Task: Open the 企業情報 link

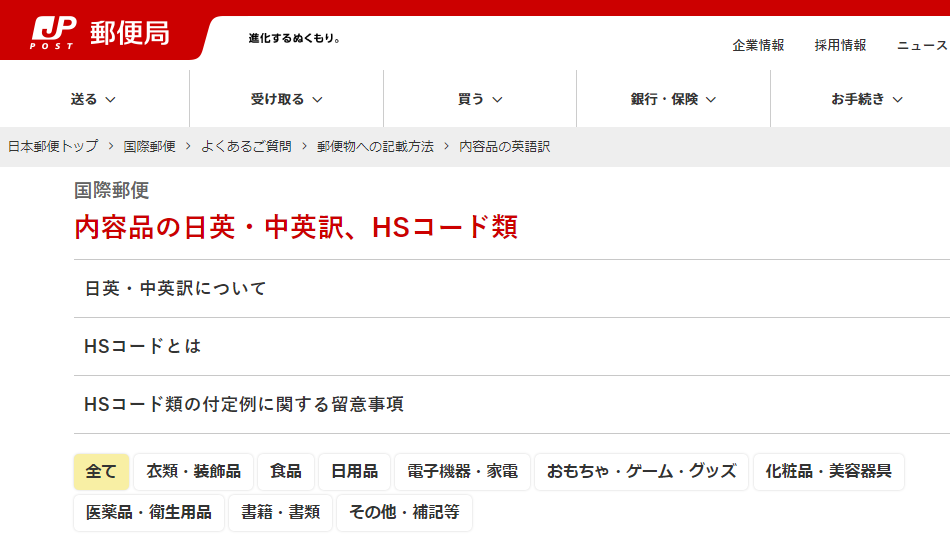Action: 758,45
